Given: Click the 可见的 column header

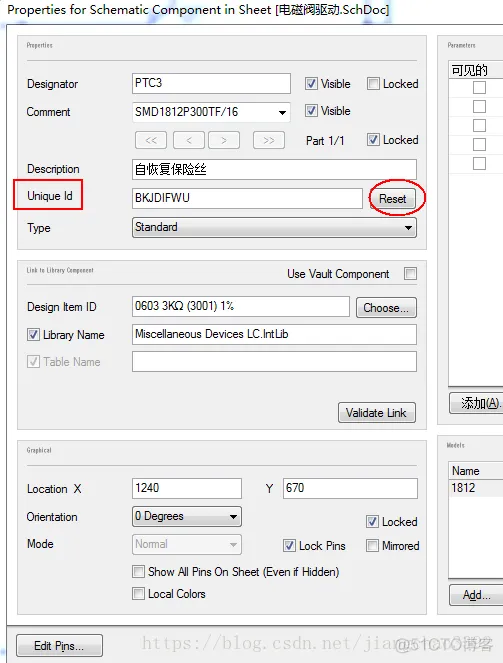Looking at the screenshot, I should click(x=476, y=70).
